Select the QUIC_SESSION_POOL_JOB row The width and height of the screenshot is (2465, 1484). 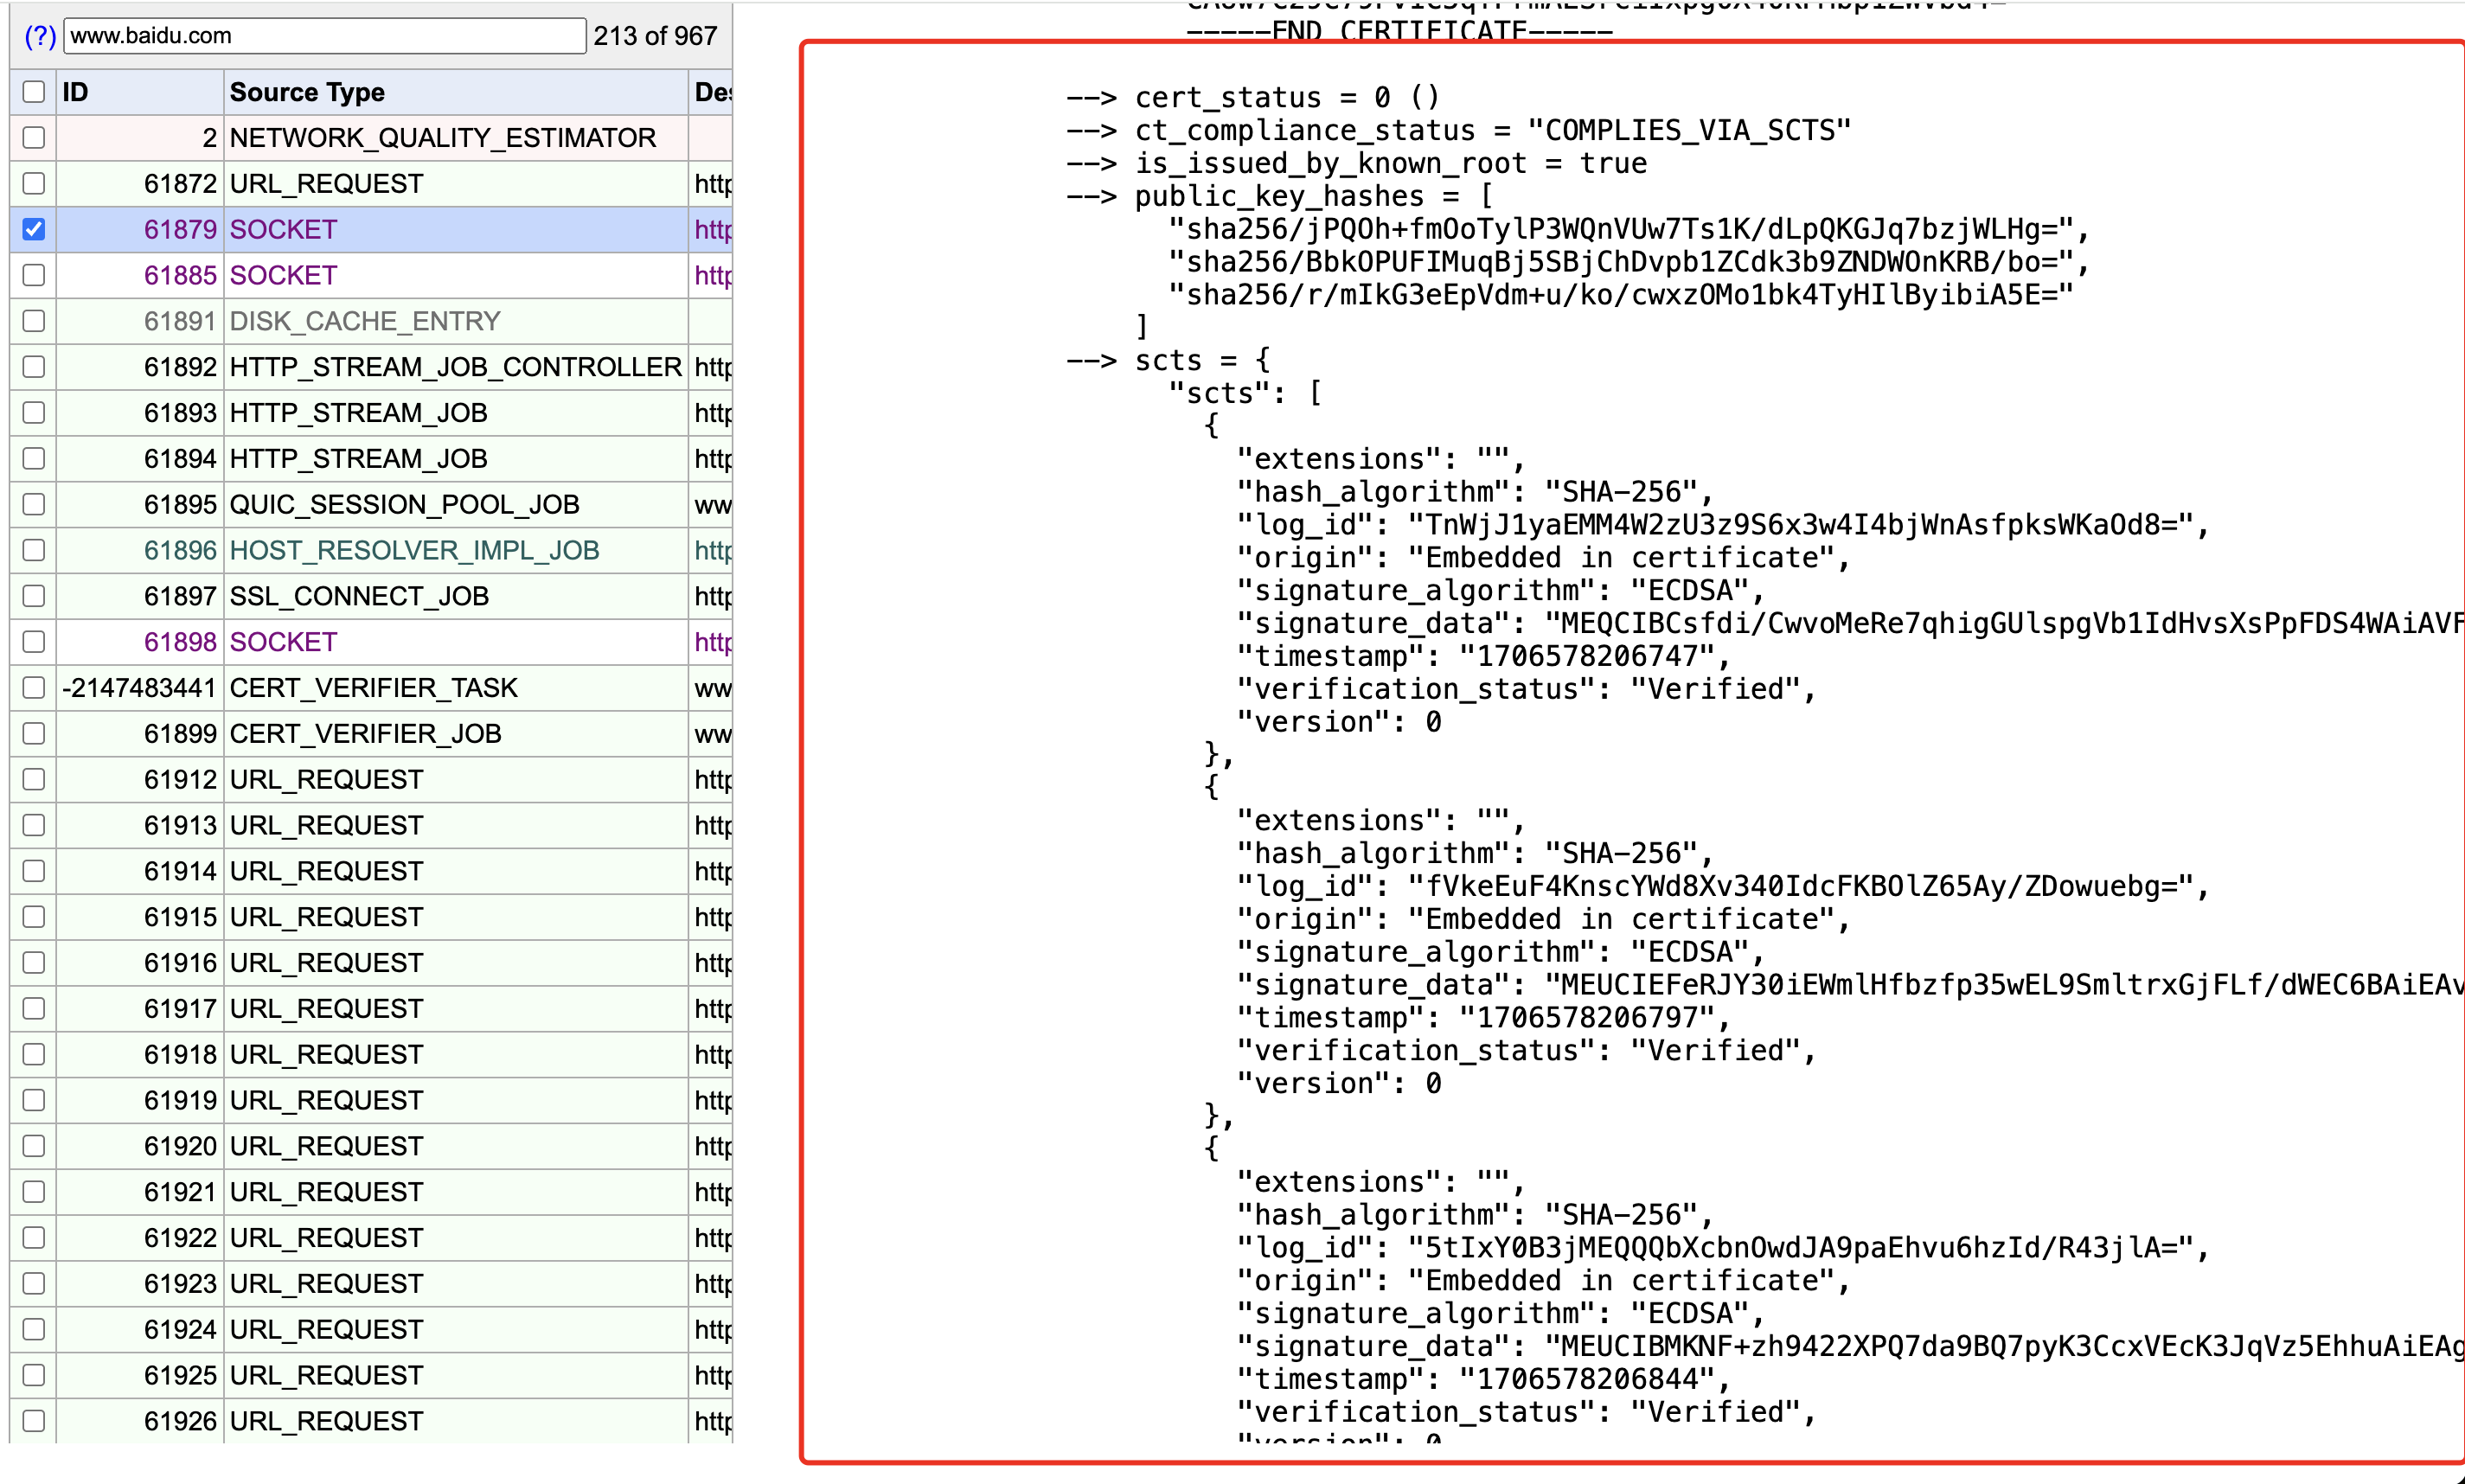[404, 504]
